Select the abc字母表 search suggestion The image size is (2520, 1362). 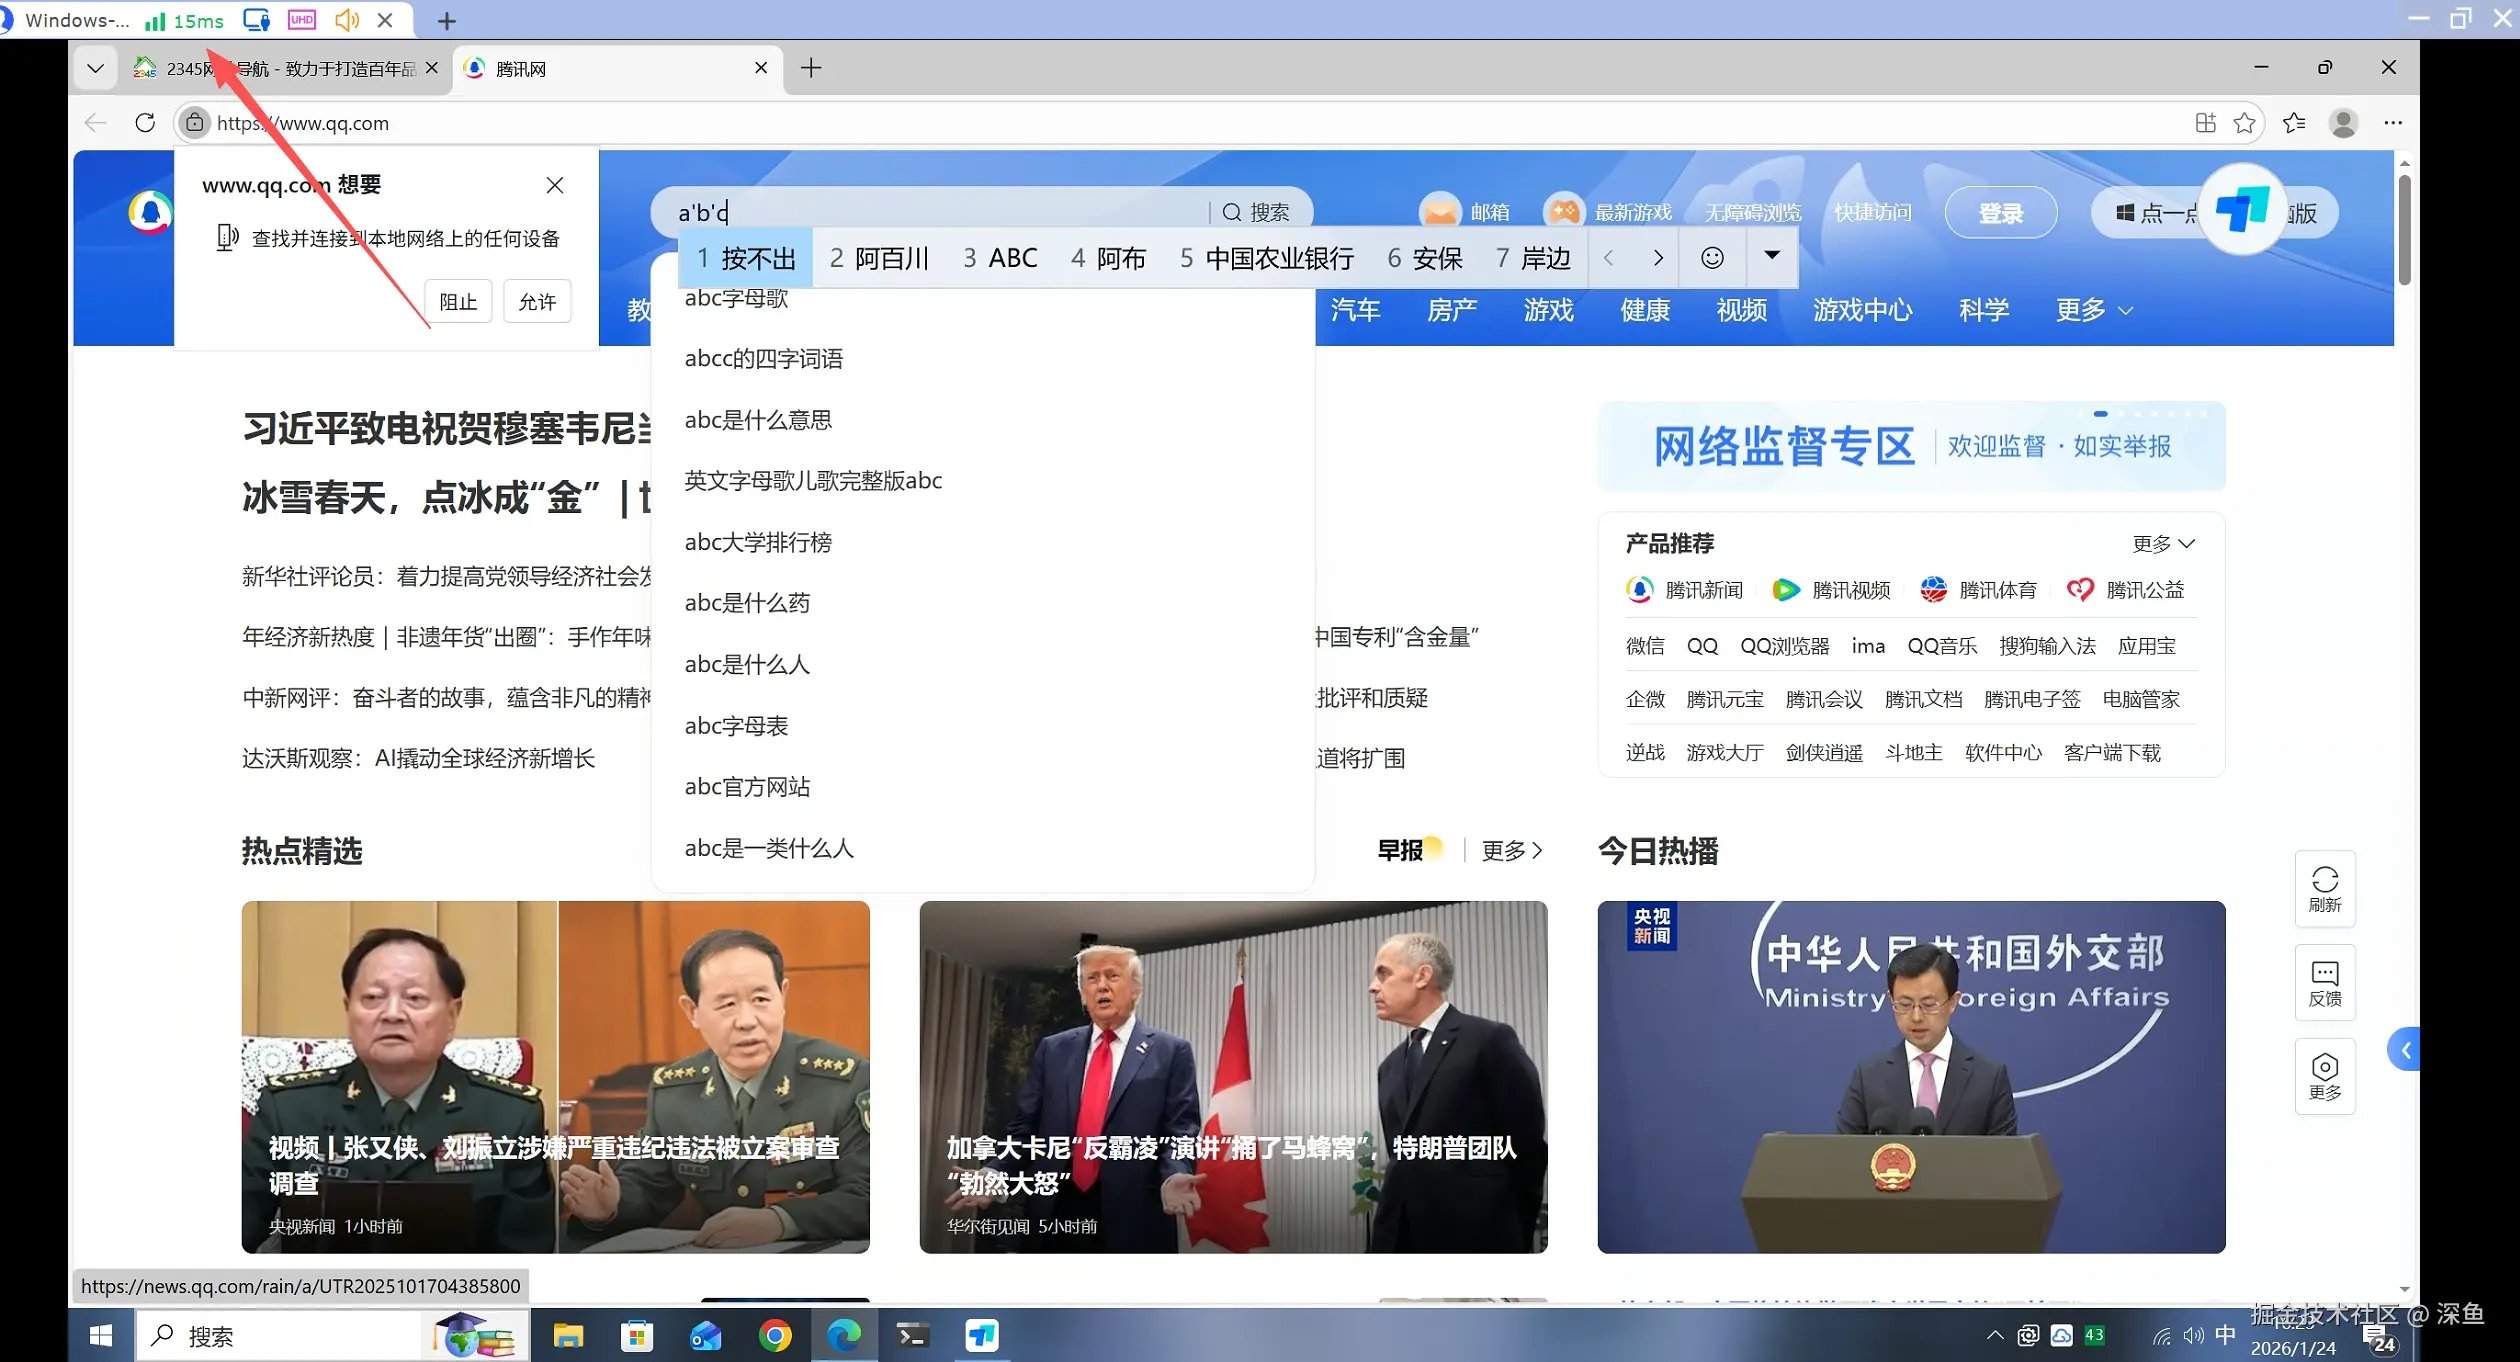tap(736, 726)
